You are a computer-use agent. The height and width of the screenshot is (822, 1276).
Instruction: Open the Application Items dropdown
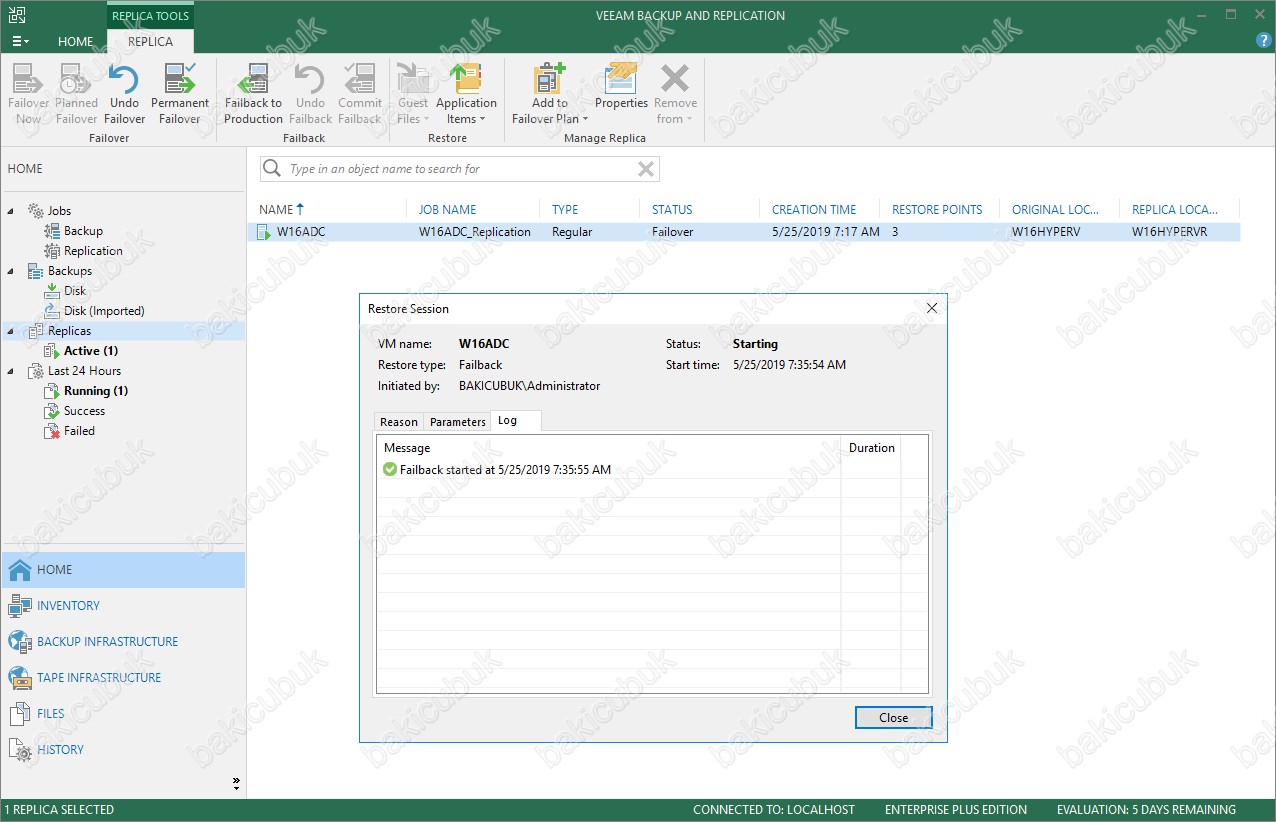[466, 94]
